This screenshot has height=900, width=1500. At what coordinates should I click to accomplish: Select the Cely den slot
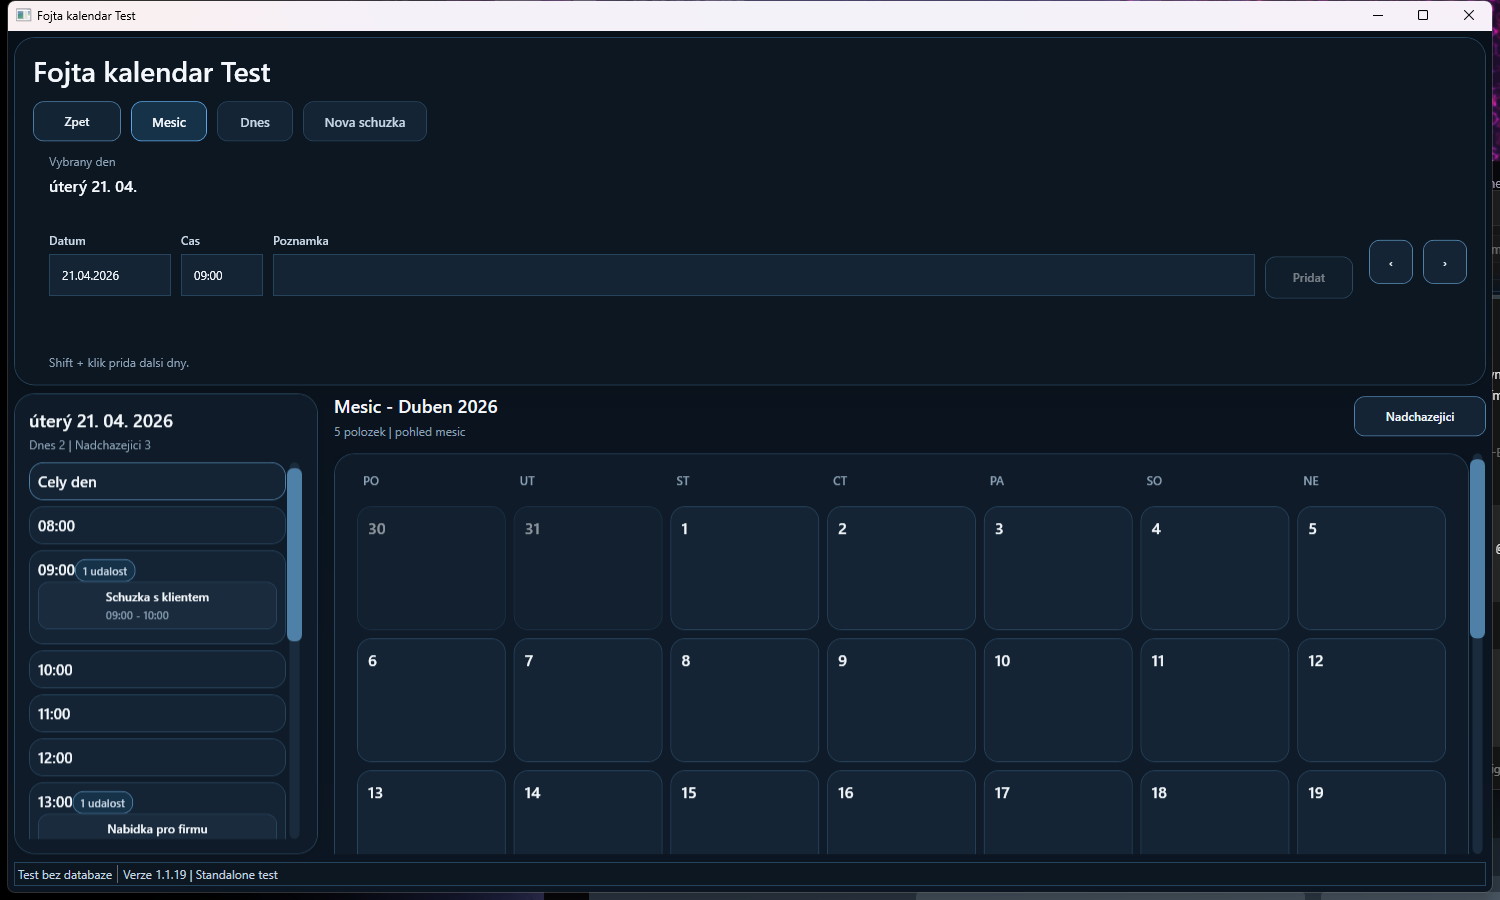(x=157, y=481)
